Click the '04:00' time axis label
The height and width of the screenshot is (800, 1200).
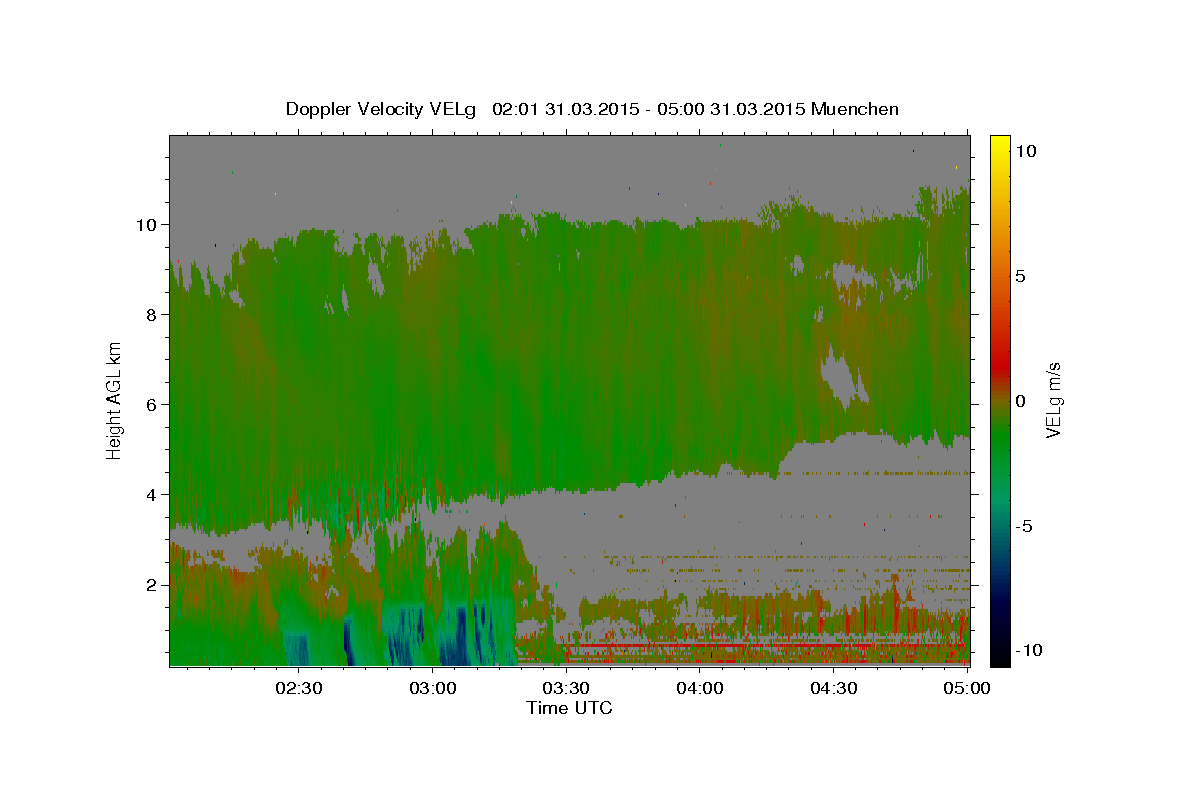point(700,688)
